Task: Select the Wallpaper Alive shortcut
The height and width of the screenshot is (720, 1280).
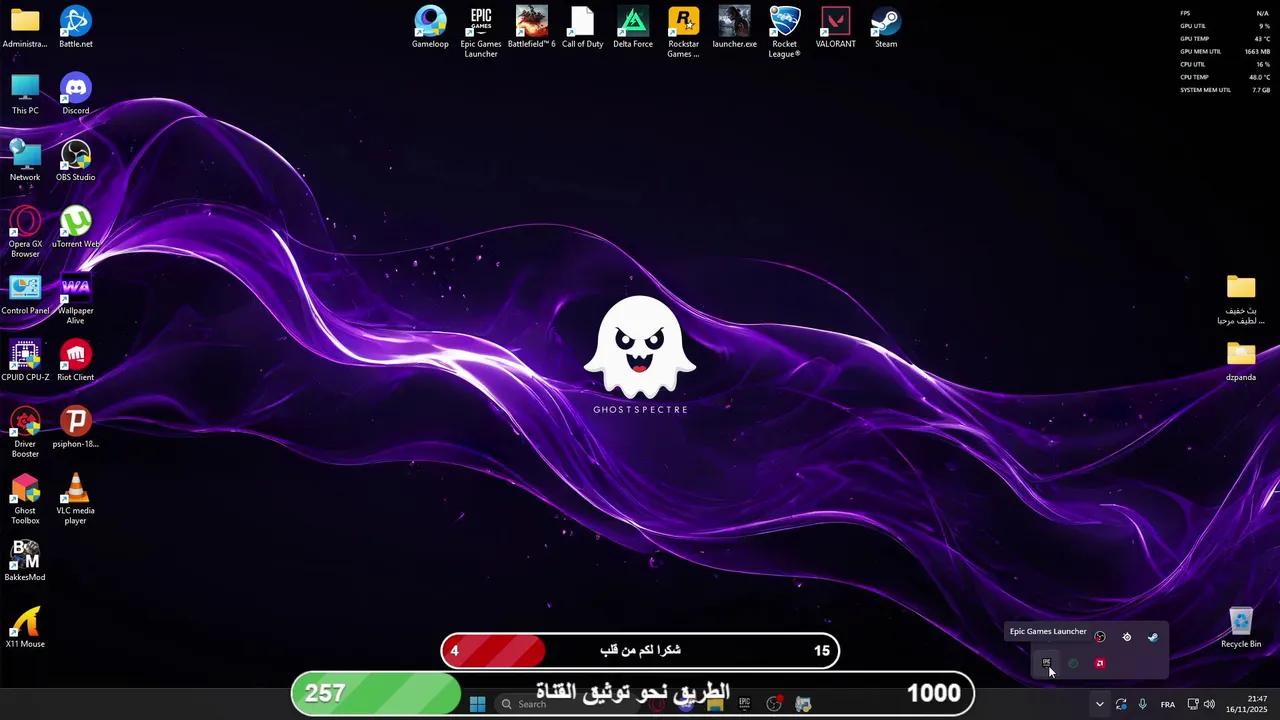Action: [x=76, y=299]
